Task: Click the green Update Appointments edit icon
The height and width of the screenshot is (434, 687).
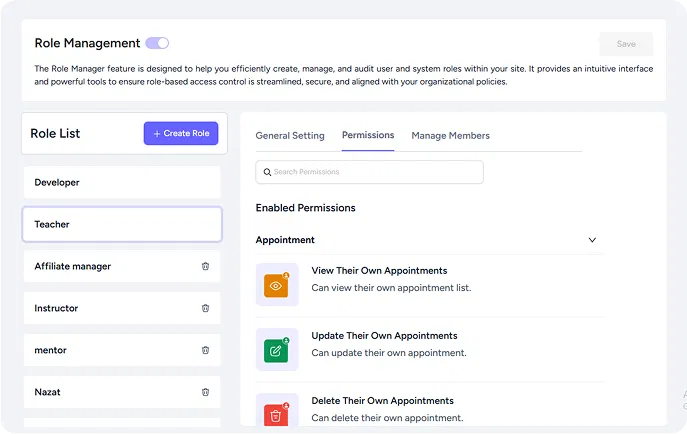Action: coord(277,350)
